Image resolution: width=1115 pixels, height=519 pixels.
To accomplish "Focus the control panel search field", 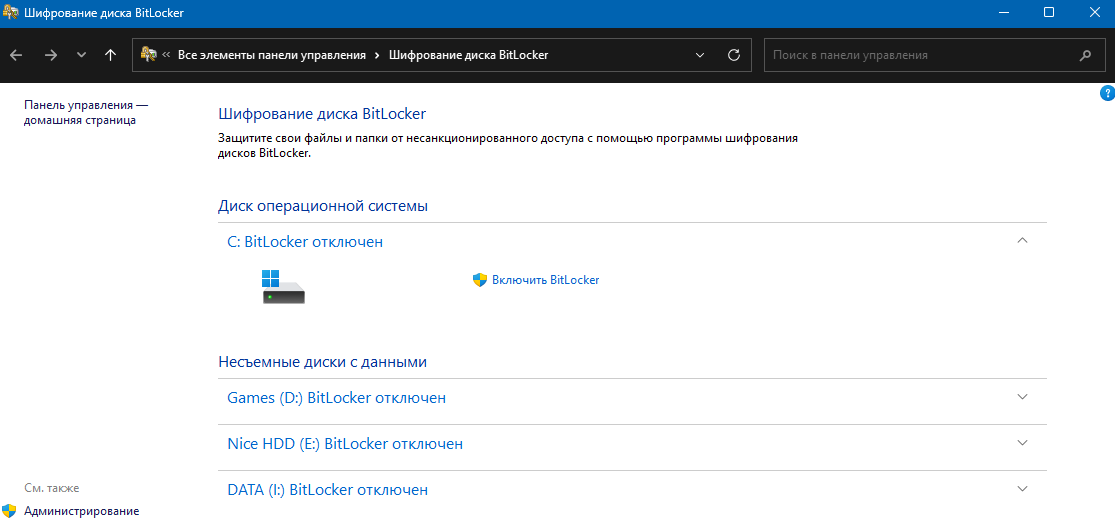I will [934, 55].
